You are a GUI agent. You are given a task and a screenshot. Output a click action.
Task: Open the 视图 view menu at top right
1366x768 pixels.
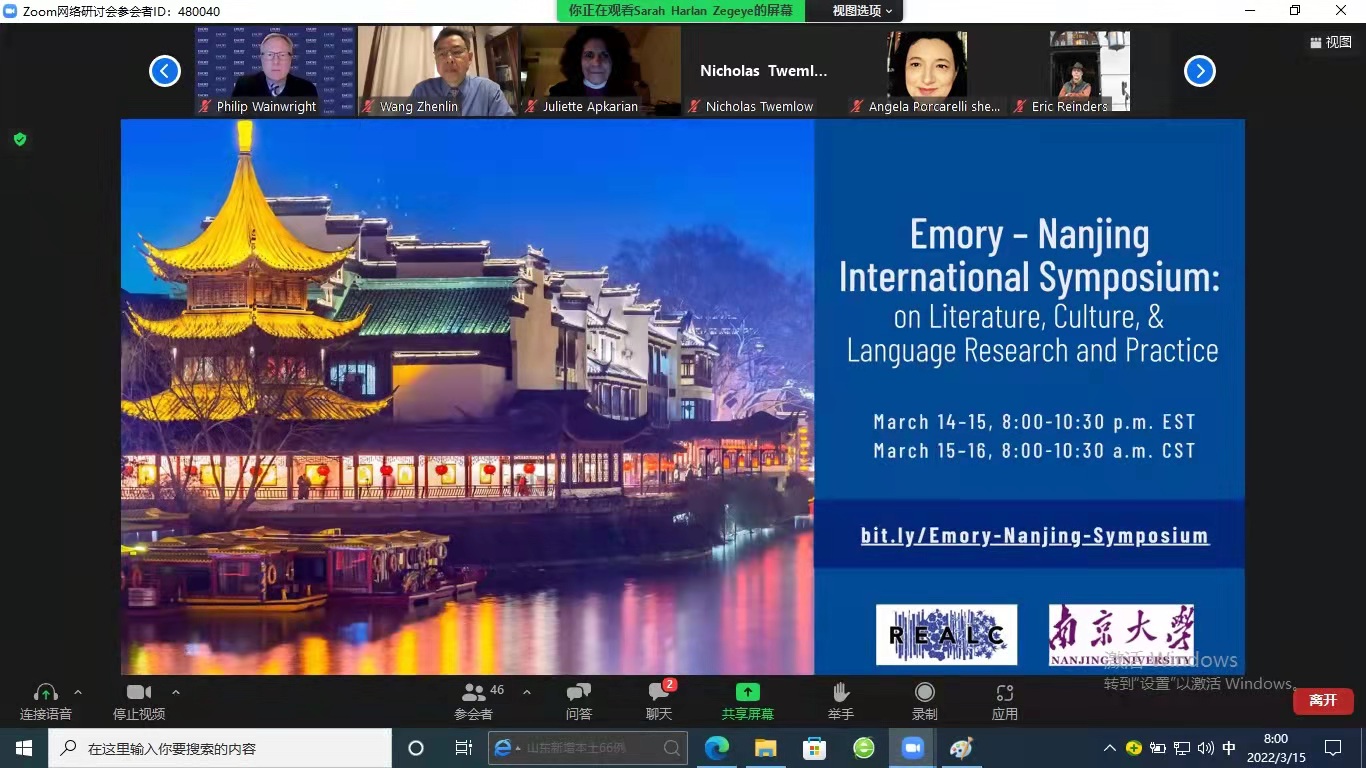[1330, 42]
